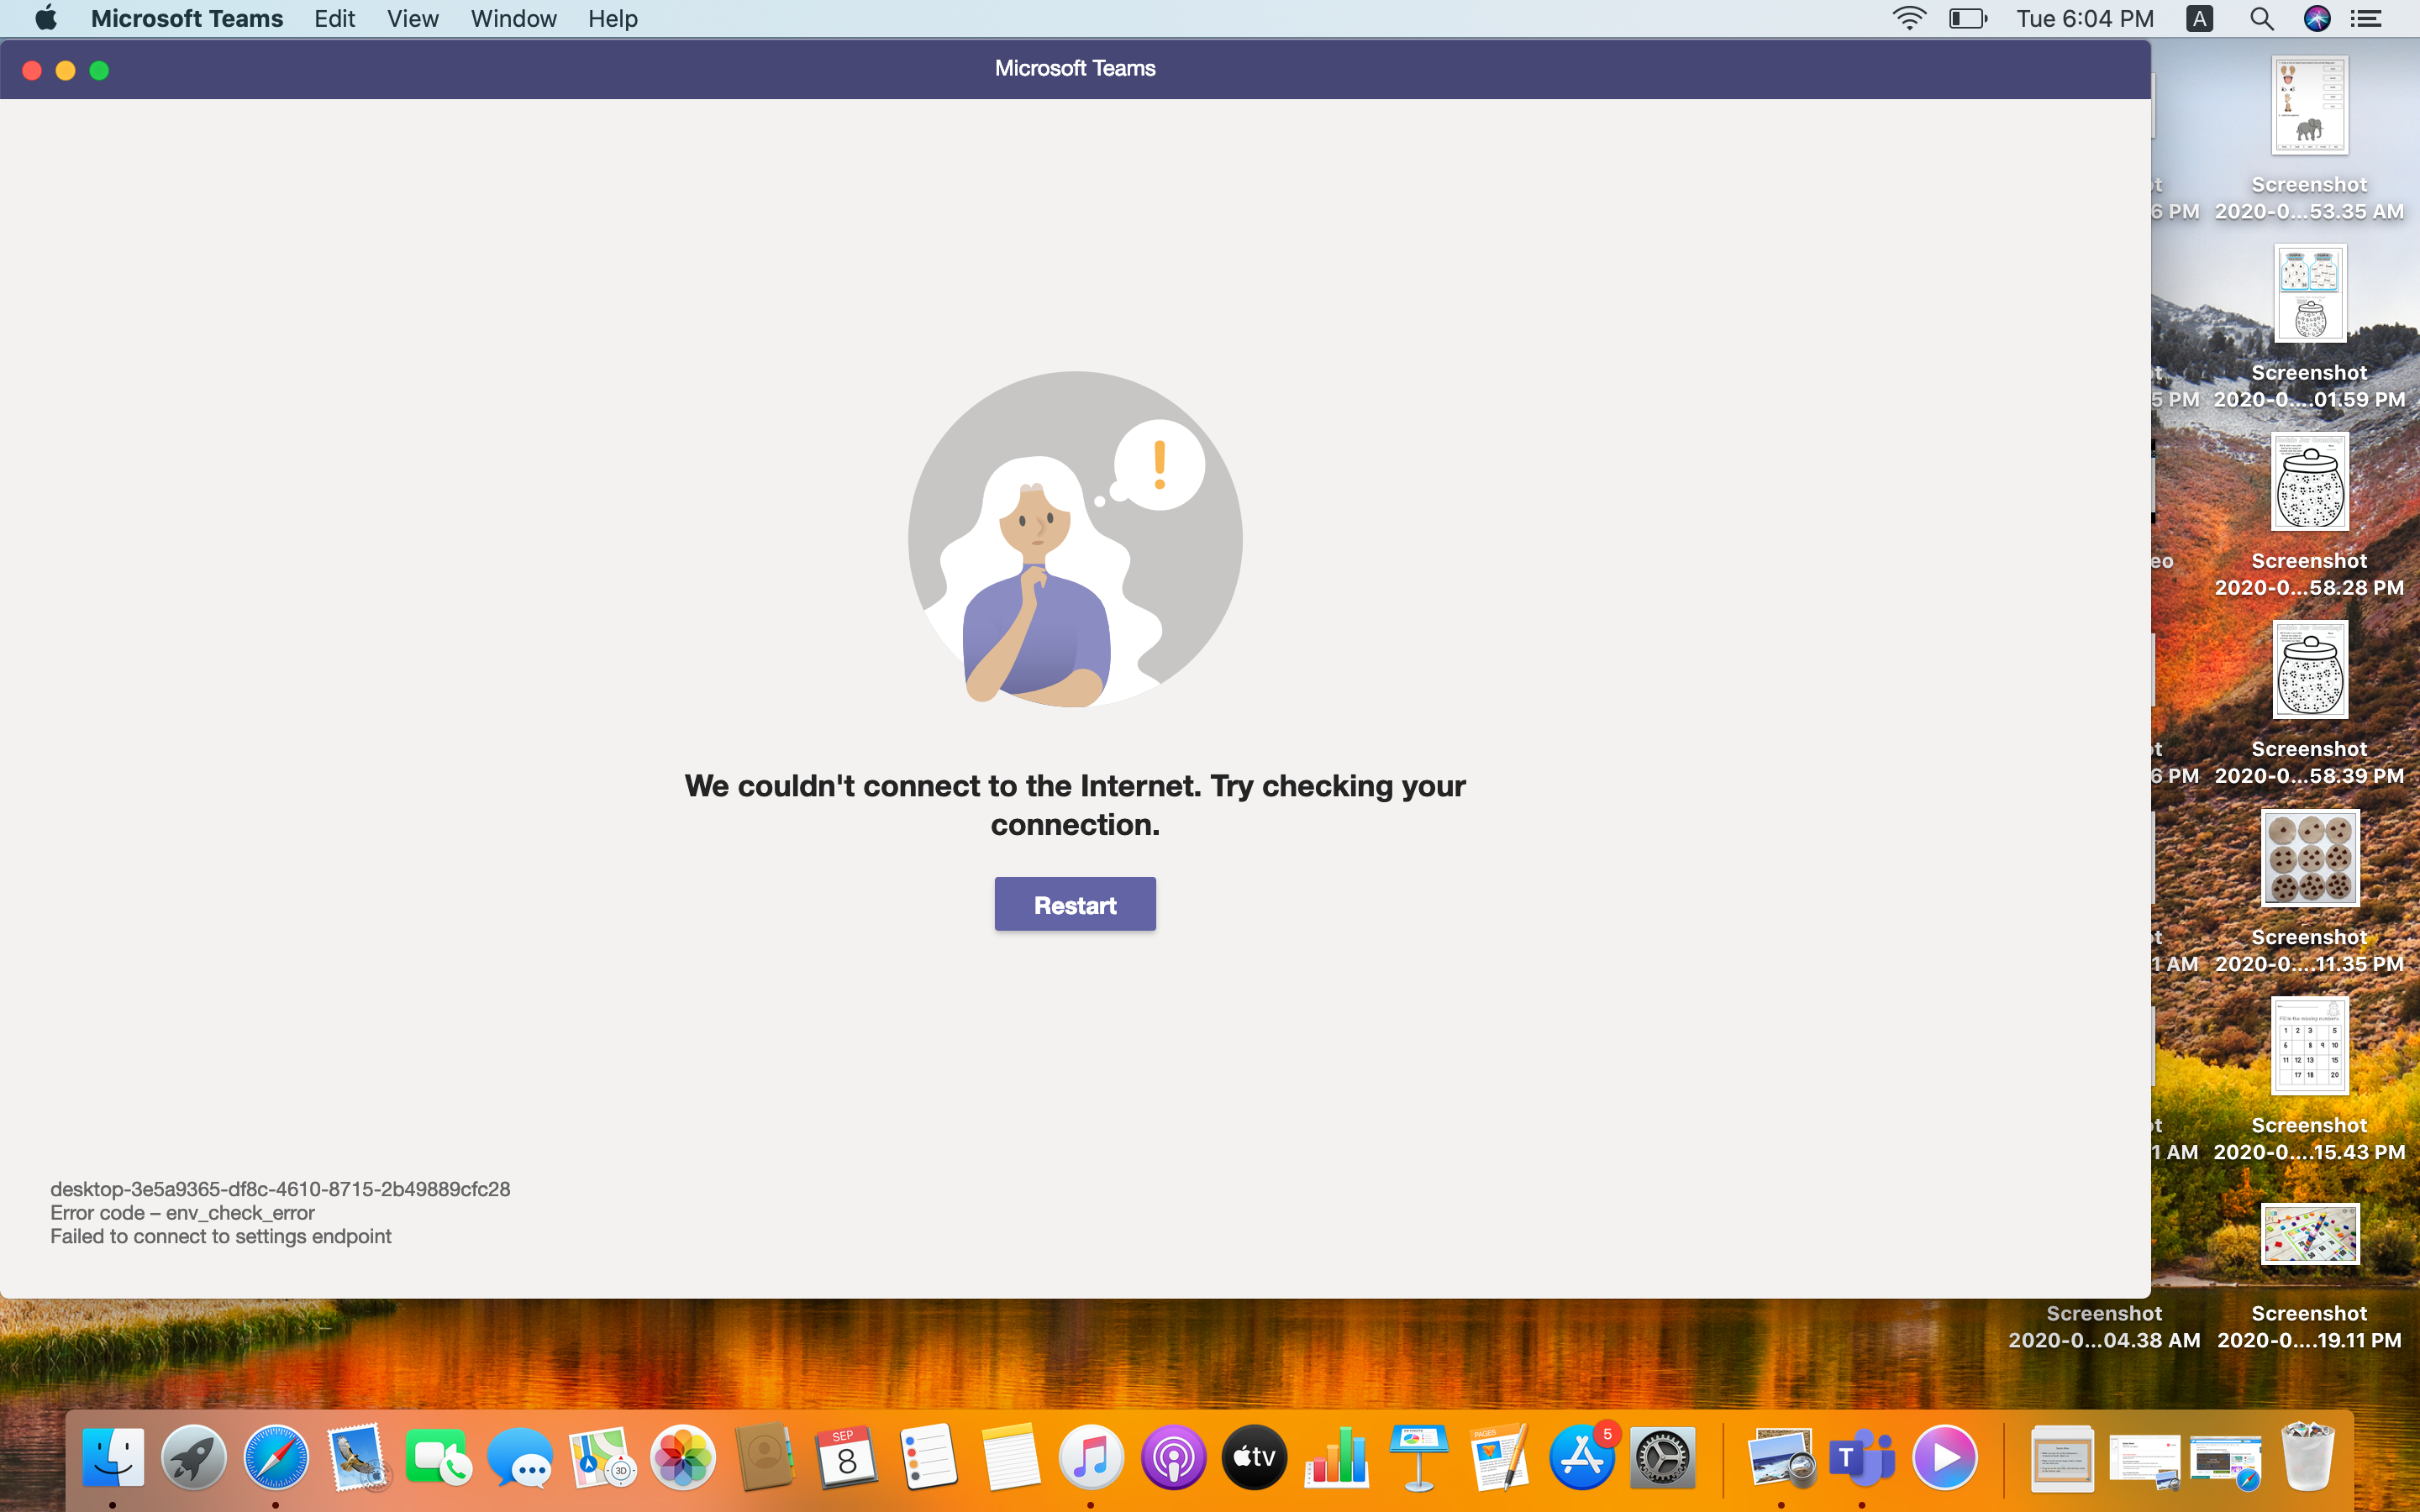Image resolution: width=2420 pixels, height=1512 pixels.
Task: Open System Preferences gear in dock
Action: coord(1662,1457)
